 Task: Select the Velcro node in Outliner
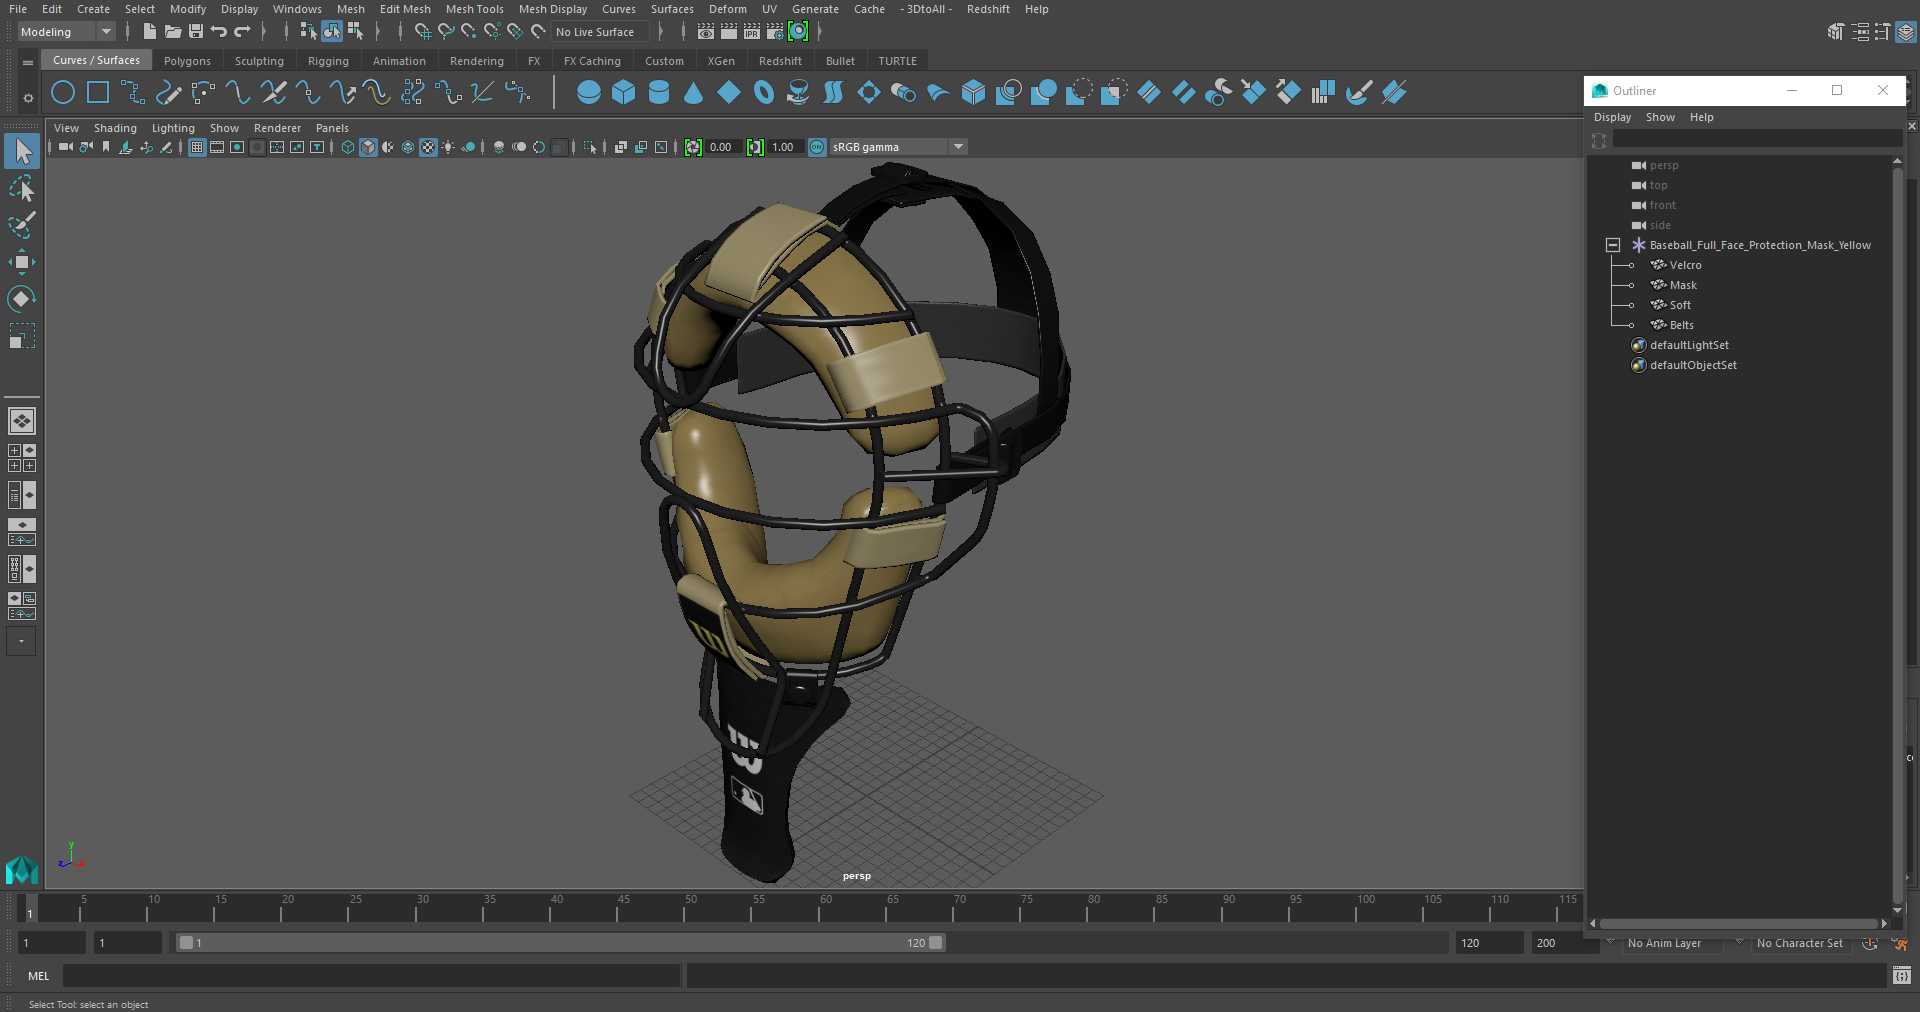pyautogui.click(x=1685, y=265)
